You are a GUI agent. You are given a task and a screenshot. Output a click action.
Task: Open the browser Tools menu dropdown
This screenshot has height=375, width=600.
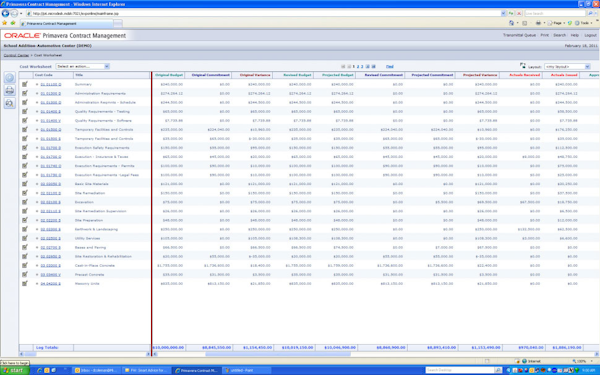pyautogui.click(x=585, y=23)
